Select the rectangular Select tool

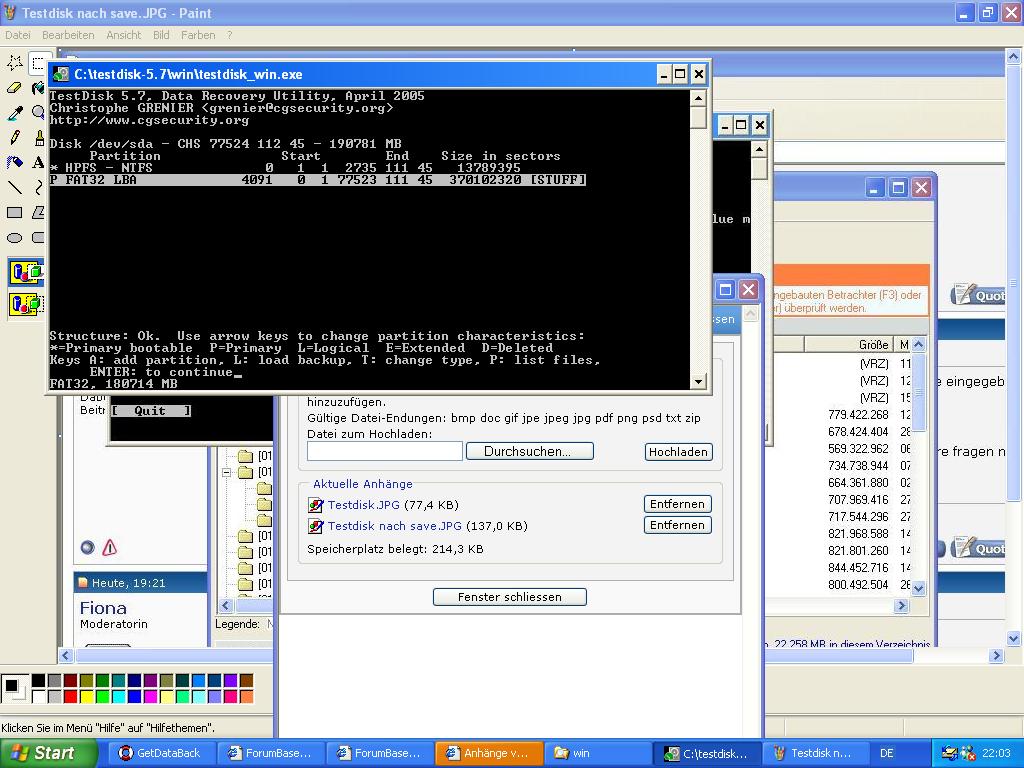click(x=38, y=63)
